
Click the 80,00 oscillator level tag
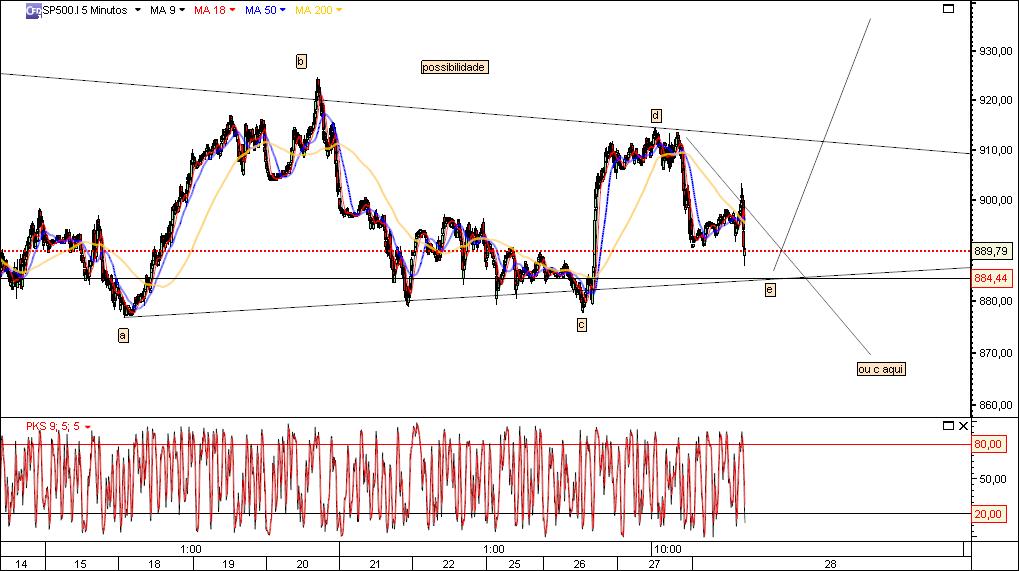[988, 444]
